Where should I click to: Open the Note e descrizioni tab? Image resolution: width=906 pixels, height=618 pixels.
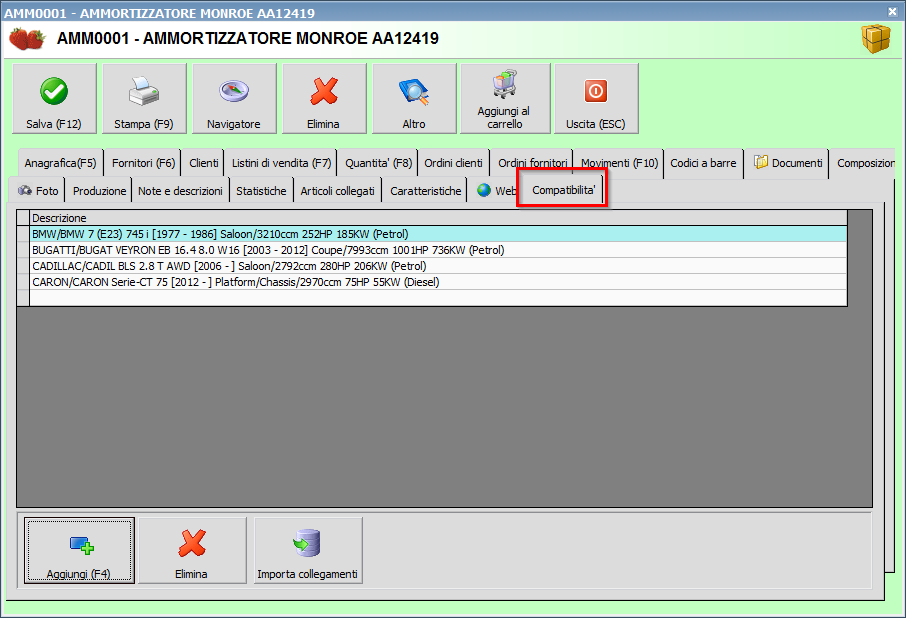click(180, 191)
